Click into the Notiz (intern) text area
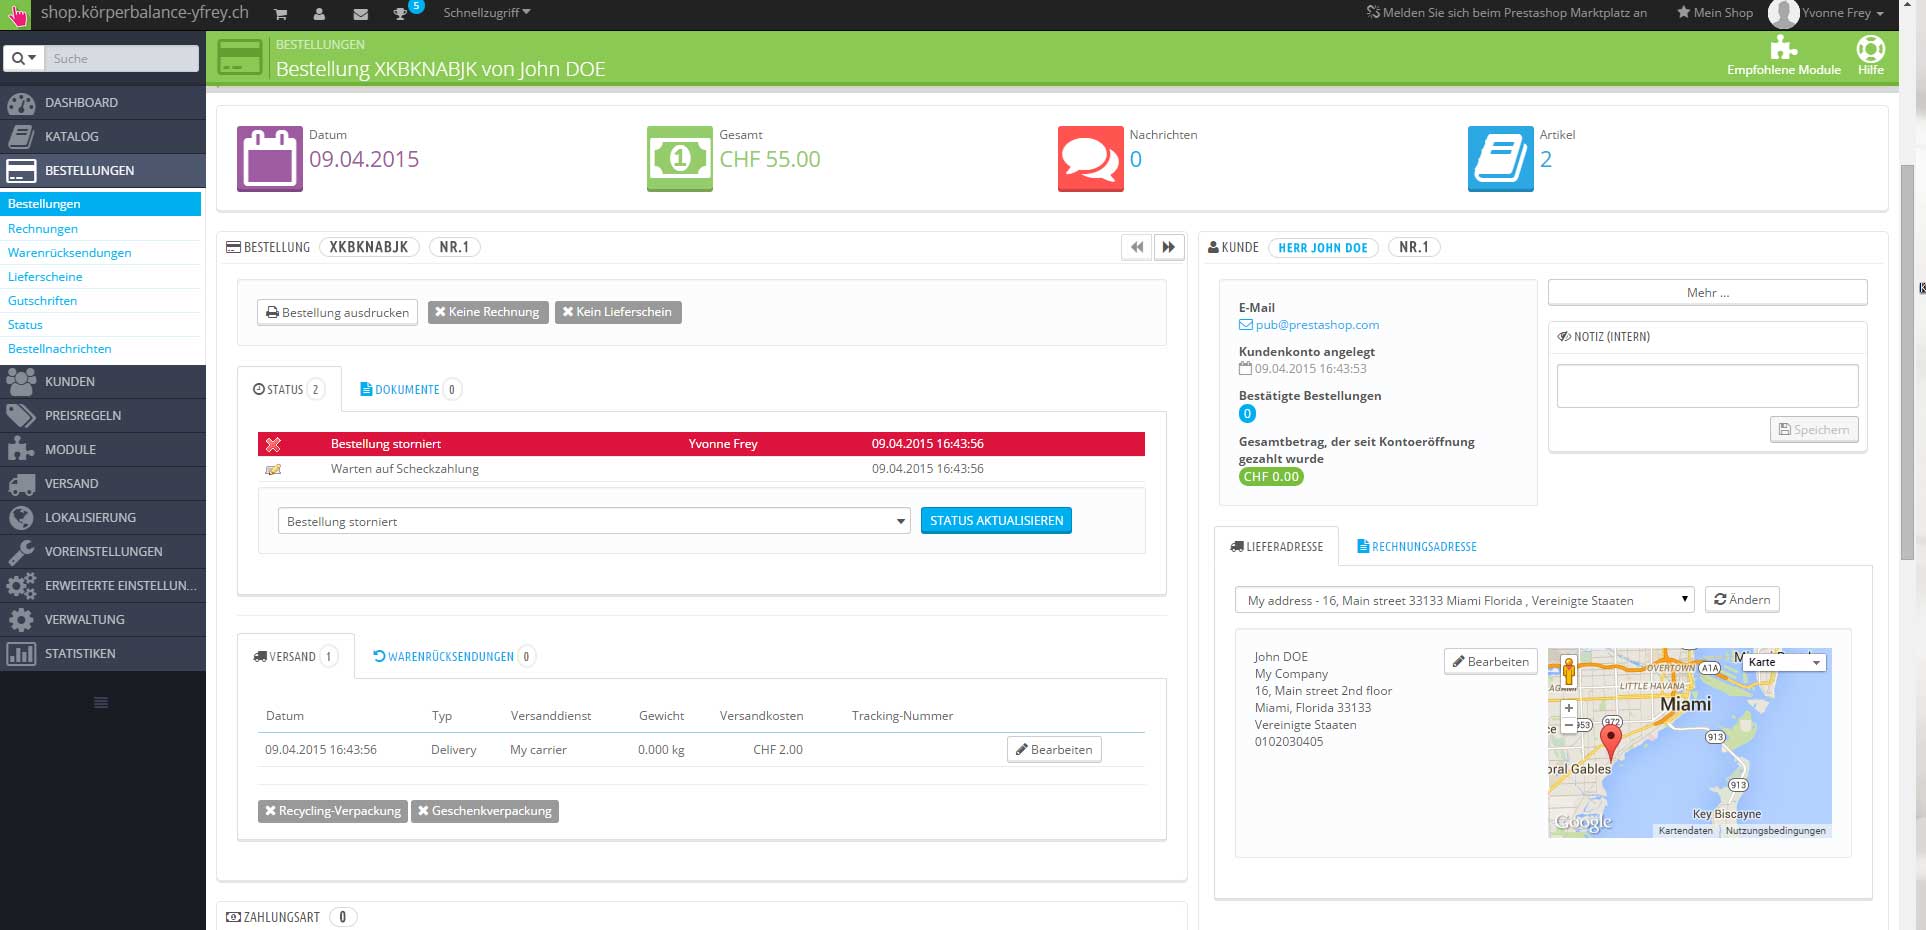Image resolution: width=1926 pixels, height=930 pixels. point(1707,386)
